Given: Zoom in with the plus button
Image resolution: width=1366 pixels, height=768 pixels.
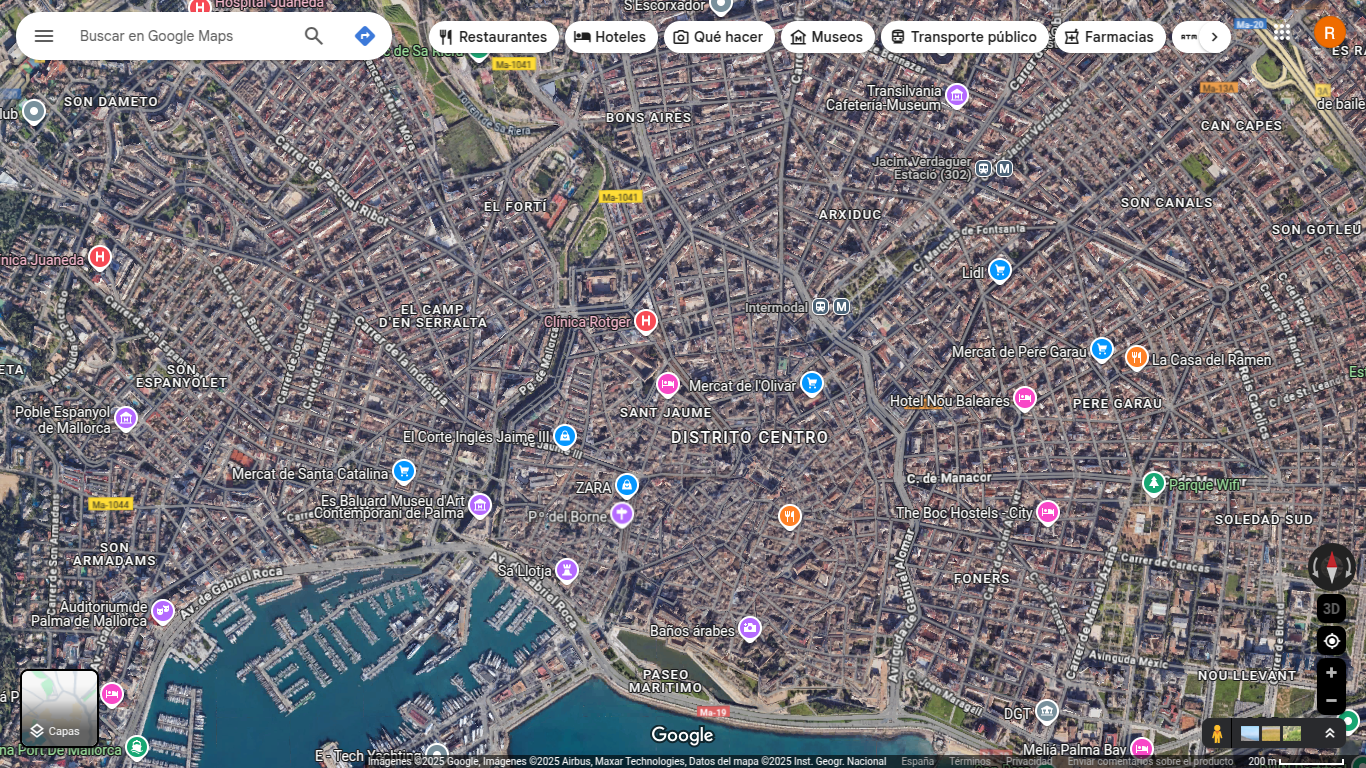Looking at the screenshot, I should pyautogui.click(x=1331, y=673).
